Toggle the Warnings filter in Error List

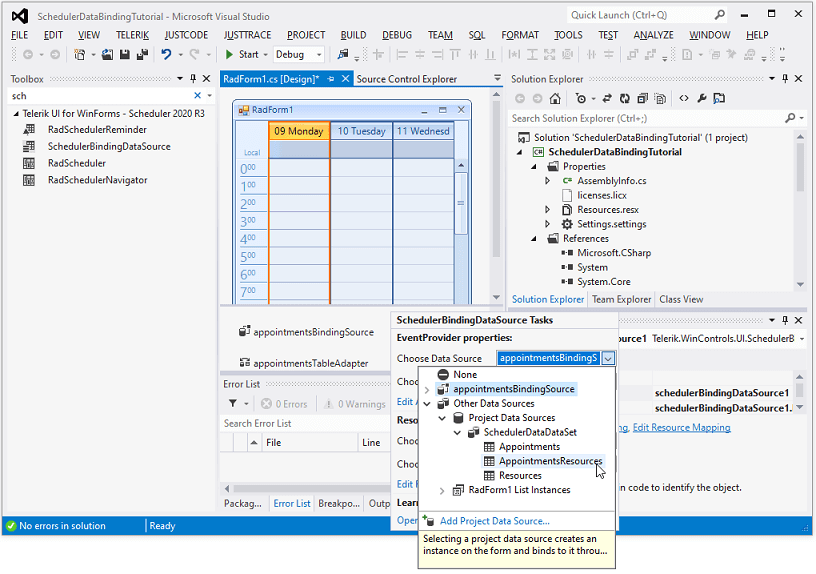click(355, 403)
